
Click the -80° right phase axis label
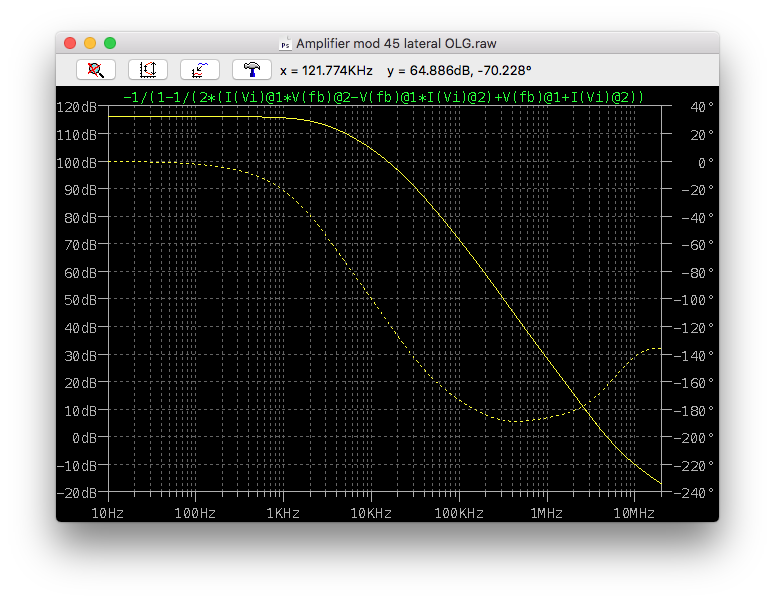pos(698,272)
